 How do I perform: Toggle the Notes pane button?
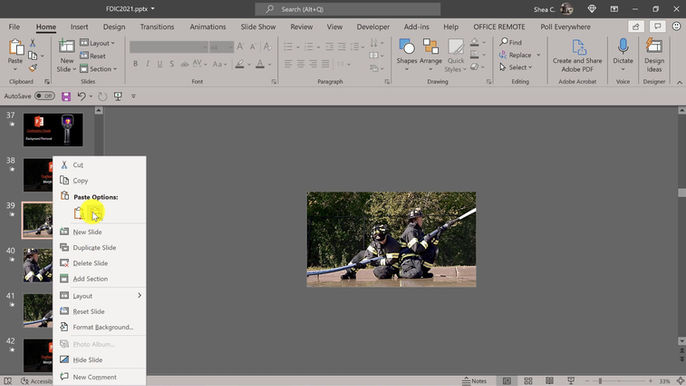tap(474, 381)
